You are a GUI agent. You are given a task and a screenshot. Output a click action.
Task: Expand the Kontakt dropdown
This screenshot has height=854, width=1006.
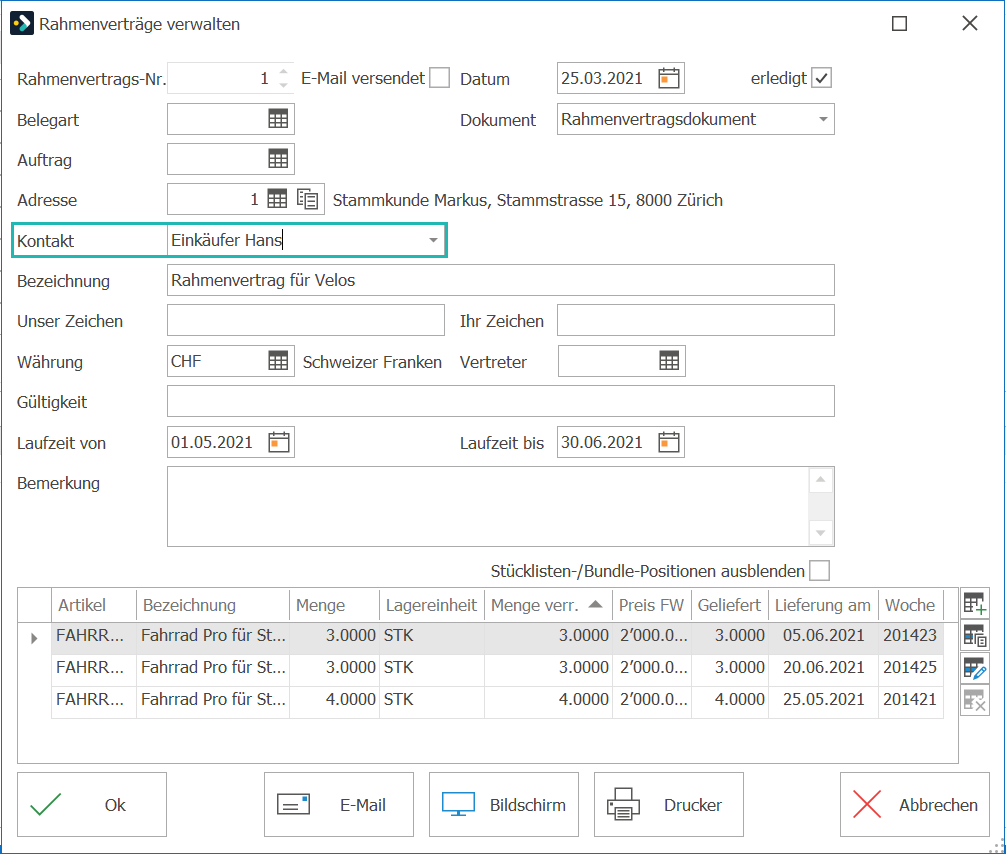tap(434, 240)
